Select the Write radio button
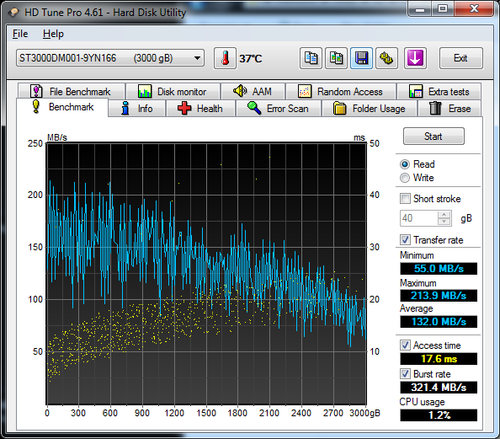Screen dimensions: 500x439 [405, 178]
